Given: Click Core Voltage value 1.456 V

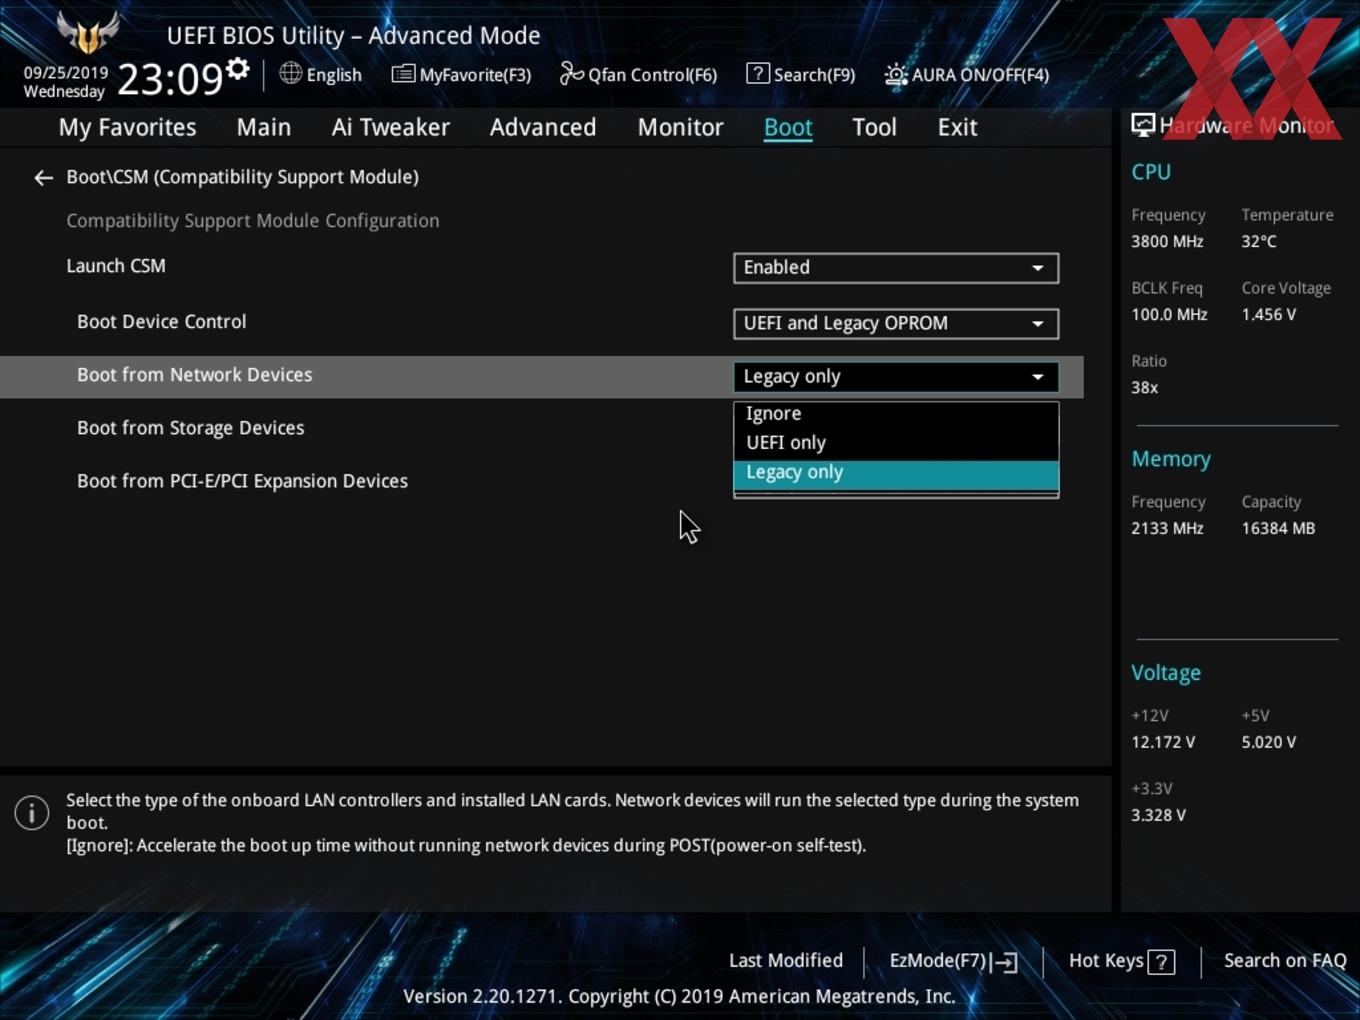Looking at the screenshot, I should [x=1268, y=315].
